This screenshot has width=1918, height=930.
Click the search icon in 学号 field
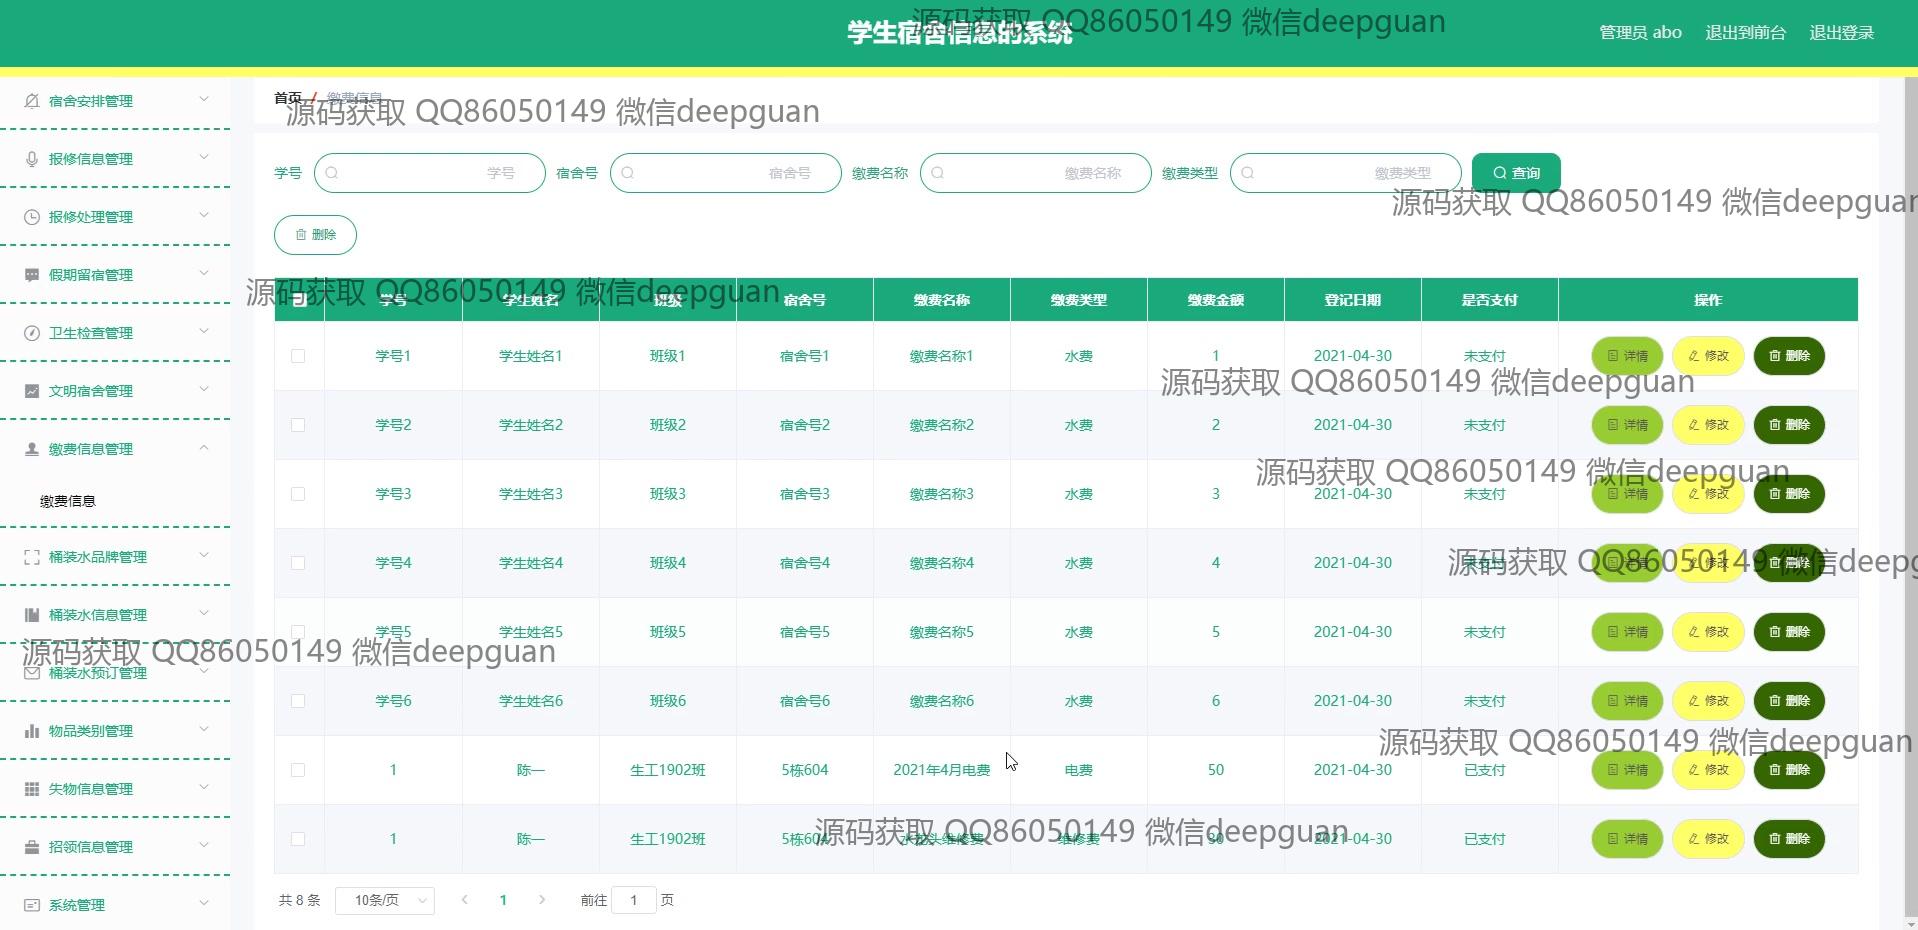click(332, 173)
